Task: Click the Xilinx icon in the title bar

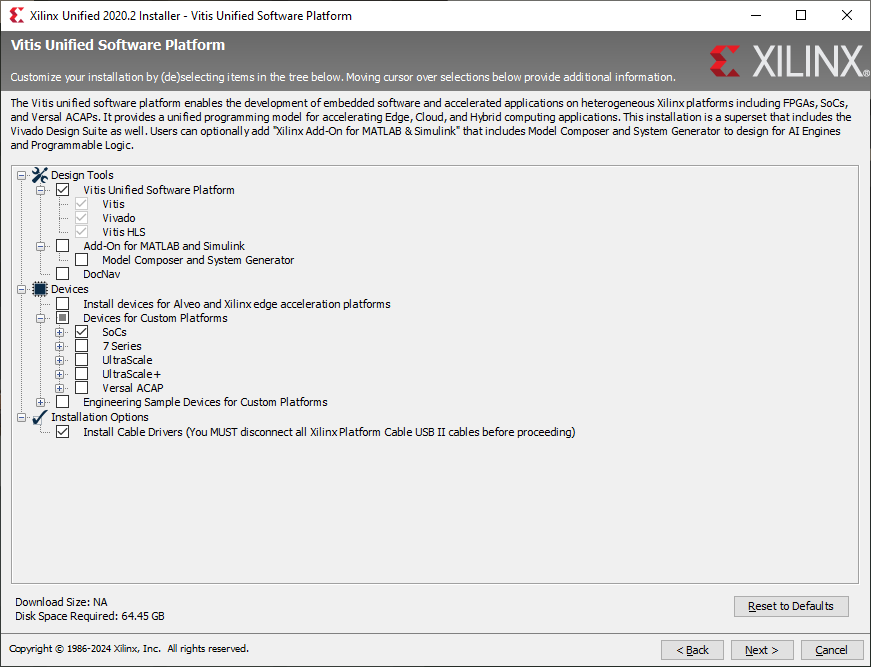Action: coord(16,16)
